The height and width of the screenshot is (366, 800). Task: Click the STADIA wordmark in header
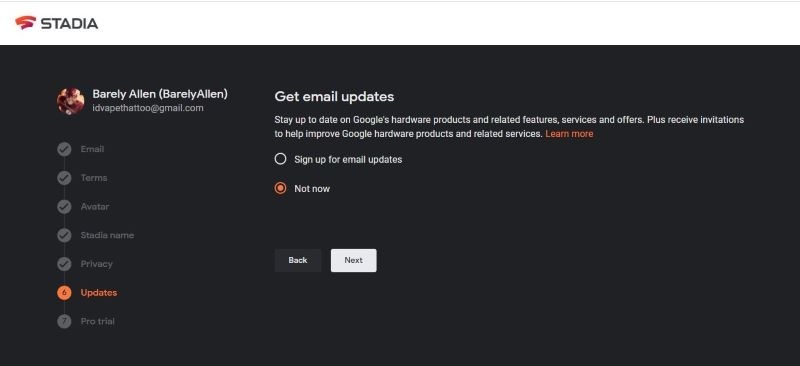69,23
